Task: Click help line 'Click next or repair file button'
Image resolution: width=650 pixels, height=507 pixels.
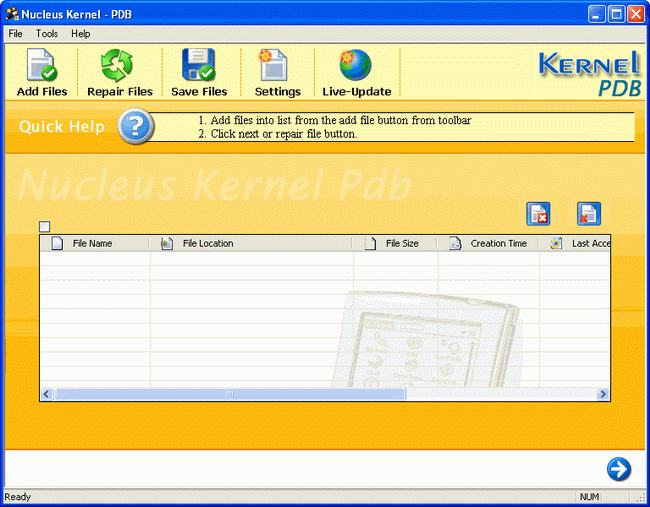Action: (284, 134)
